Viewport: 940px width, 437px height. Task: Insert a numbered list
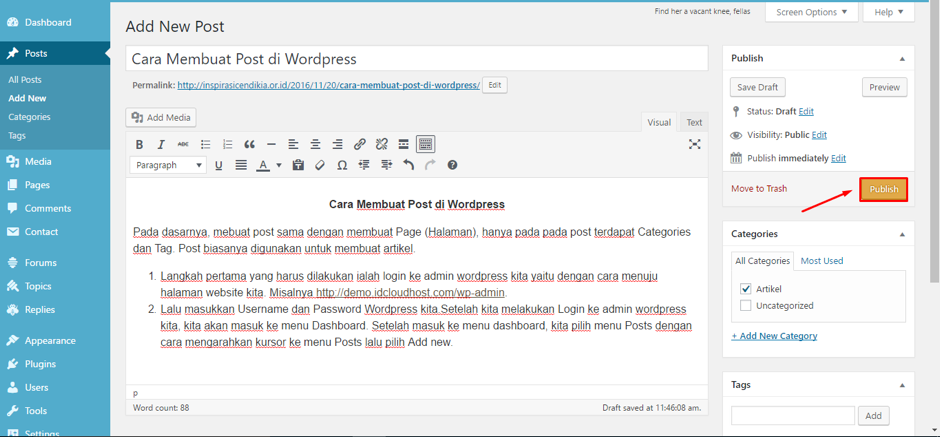(x=227, y=144)
